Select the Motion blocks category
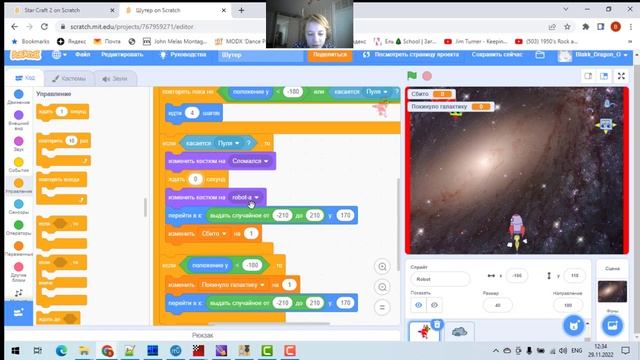 18,97
